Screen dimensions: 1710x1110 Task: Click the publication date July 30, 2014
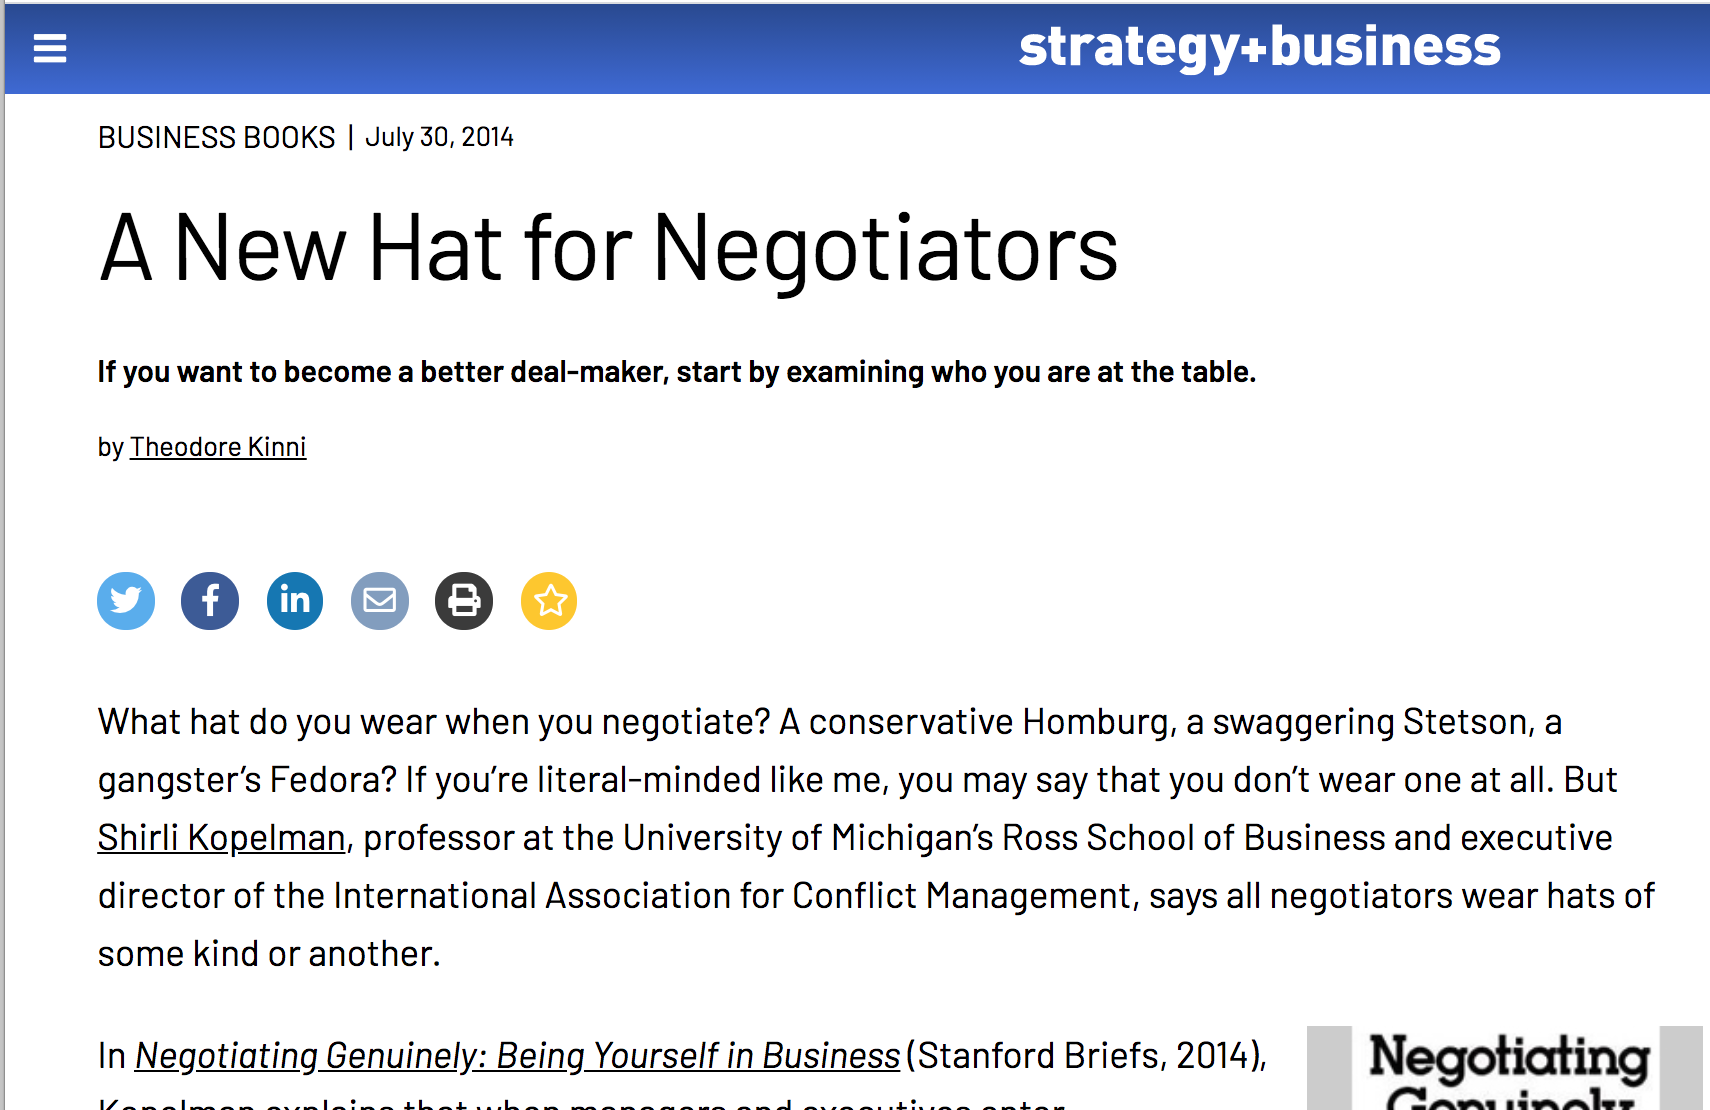point(439,137)
